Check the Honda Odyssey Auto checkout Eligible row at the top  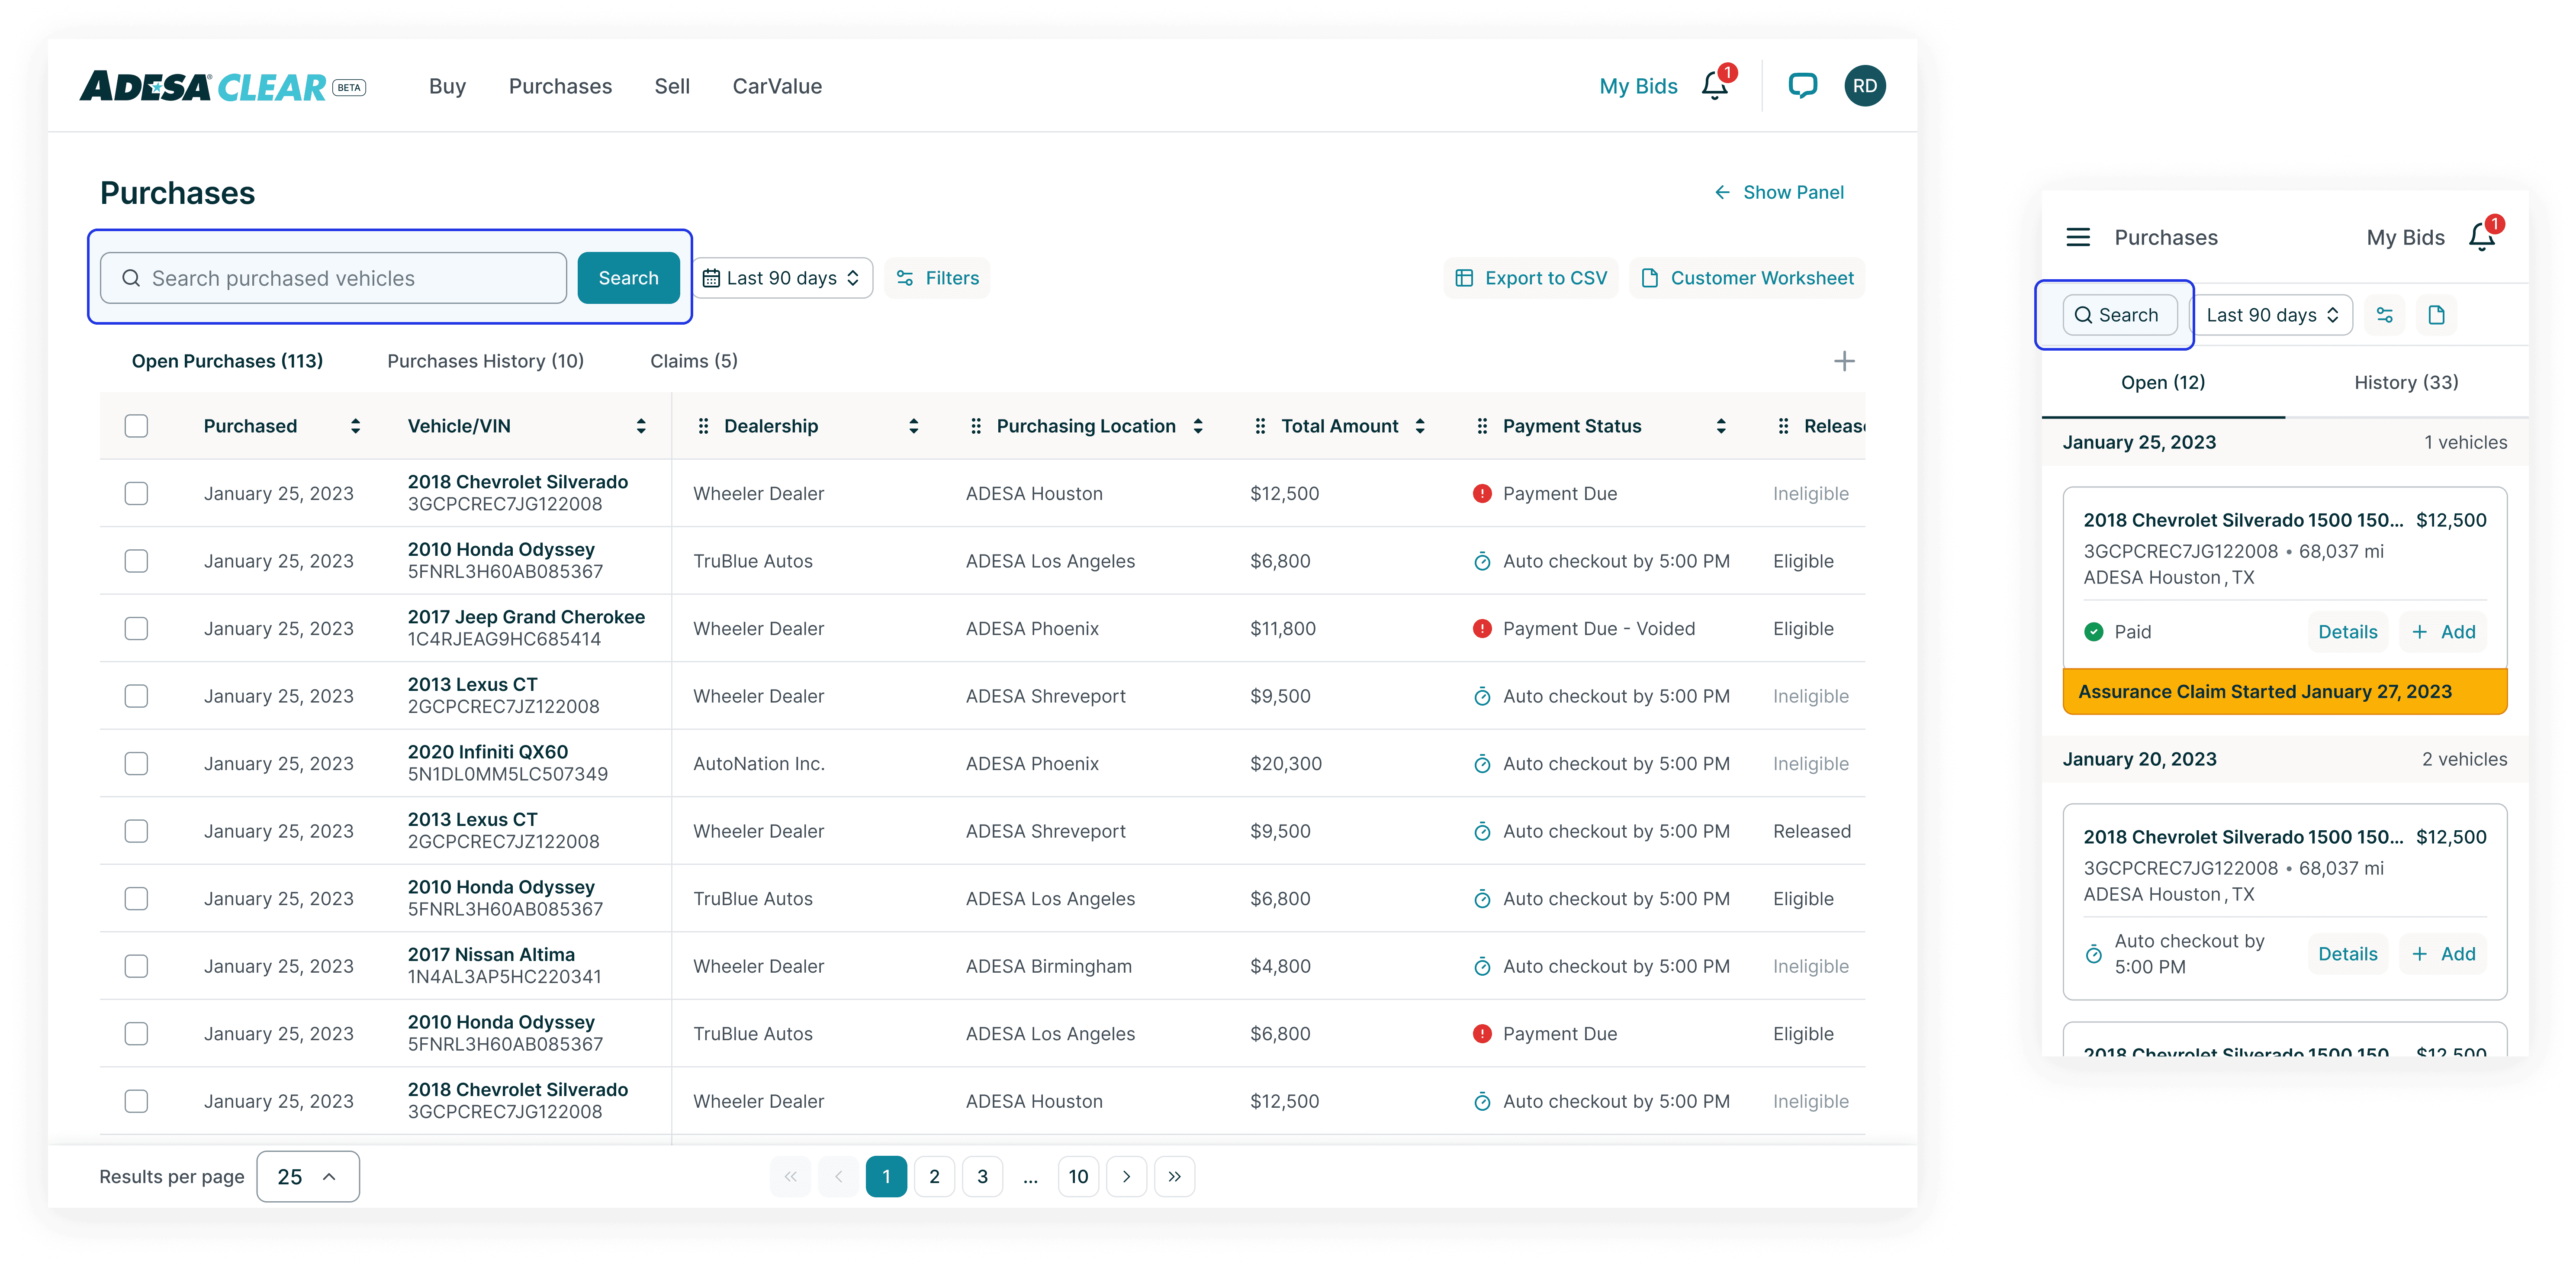click(136, 561)
